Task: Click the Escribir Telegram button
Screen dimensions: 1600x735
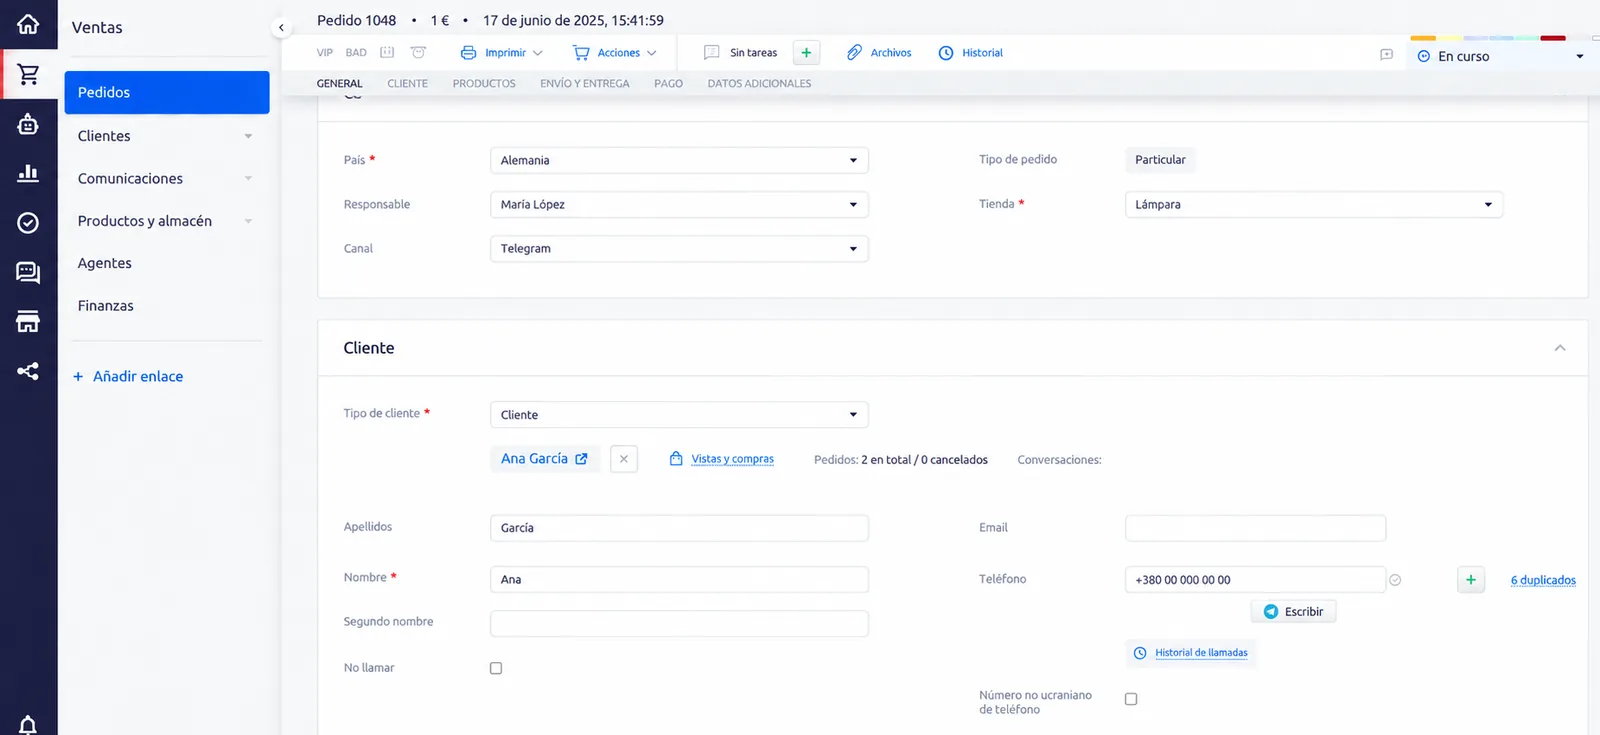Action: pos(1293,612)
